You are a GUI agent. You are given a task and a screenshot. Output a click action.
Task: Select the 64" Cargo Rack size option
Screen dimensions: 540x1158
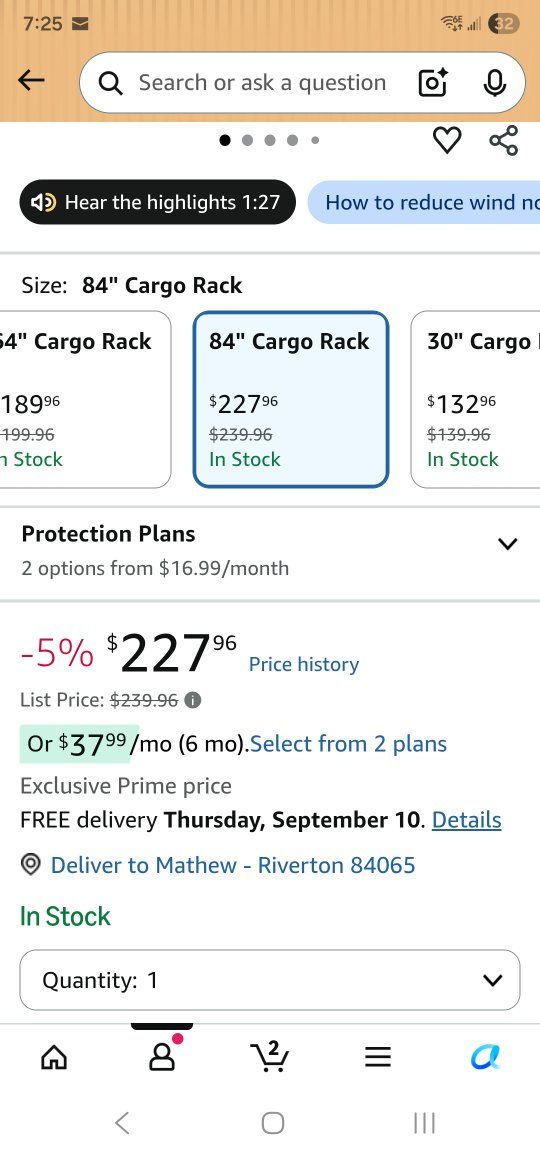(86, 400)
